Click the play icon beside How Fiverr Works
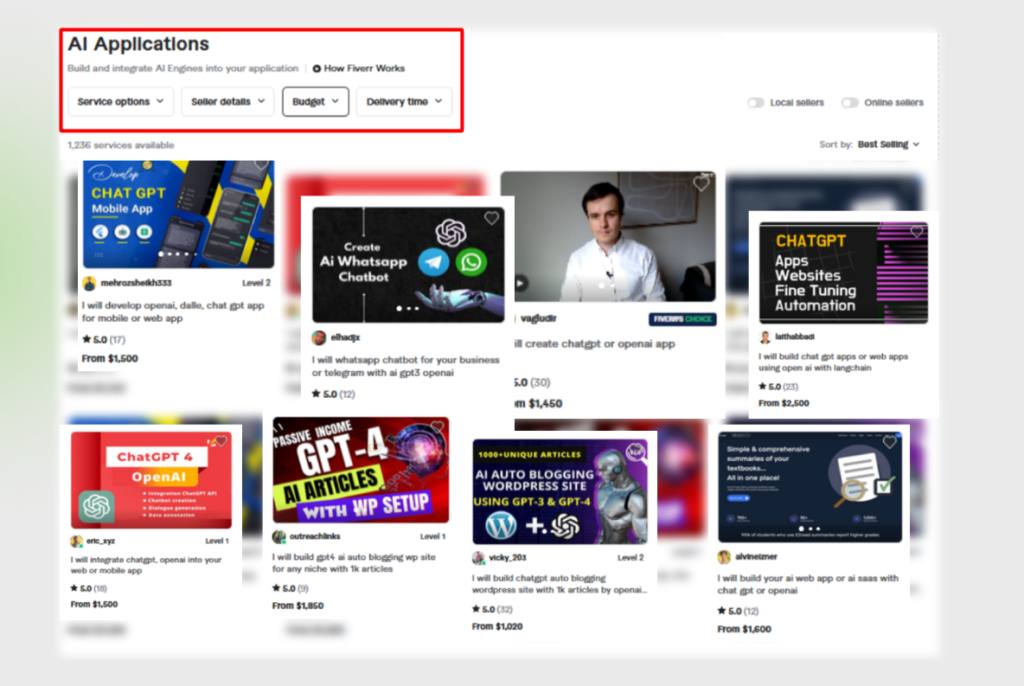This screenshot has height=686, width=1024. point(317,69)
